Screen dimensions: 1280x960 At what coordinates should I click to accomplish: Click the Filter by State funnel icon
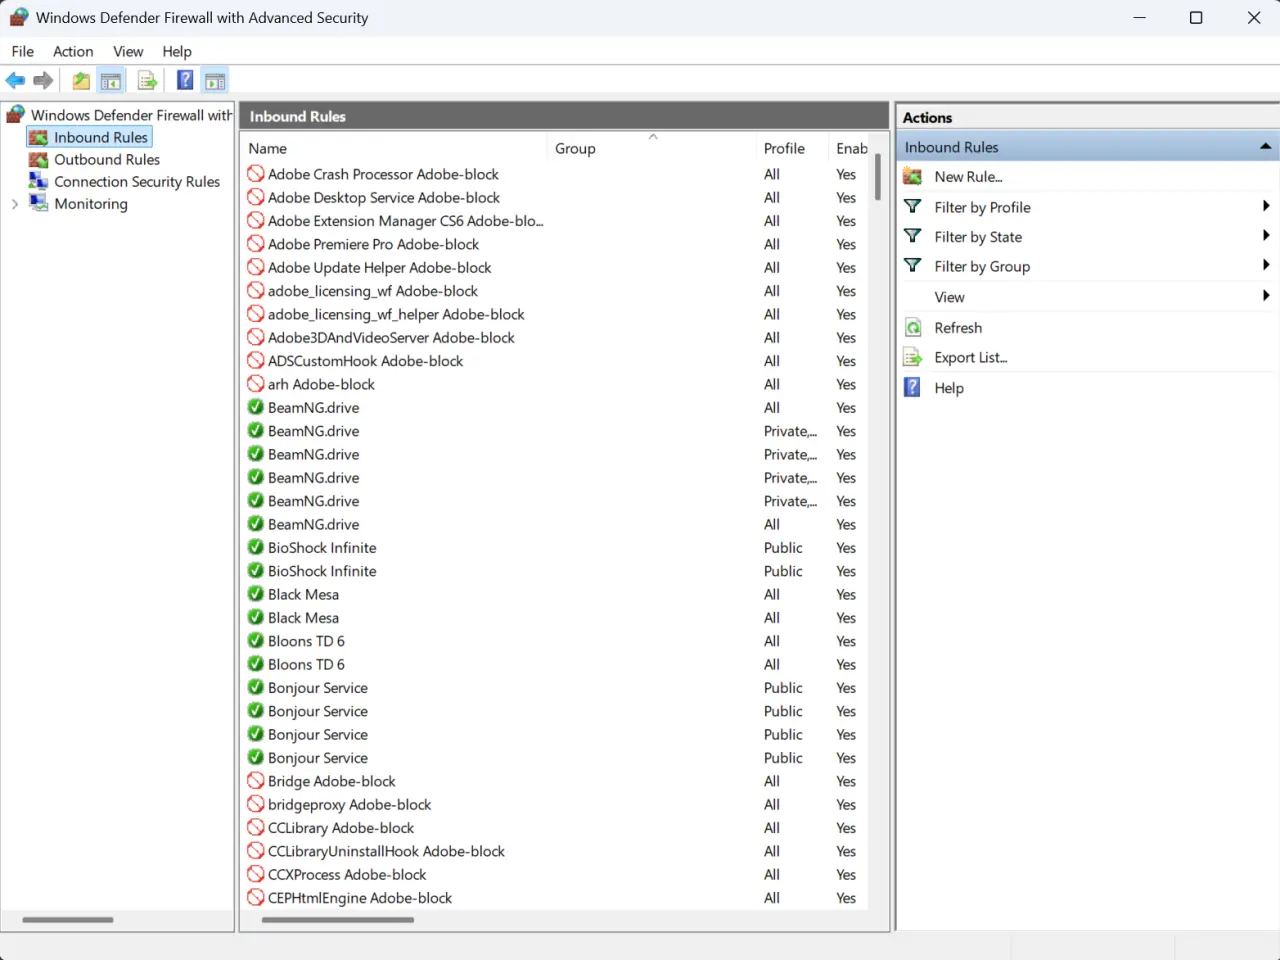pos(913,237)
